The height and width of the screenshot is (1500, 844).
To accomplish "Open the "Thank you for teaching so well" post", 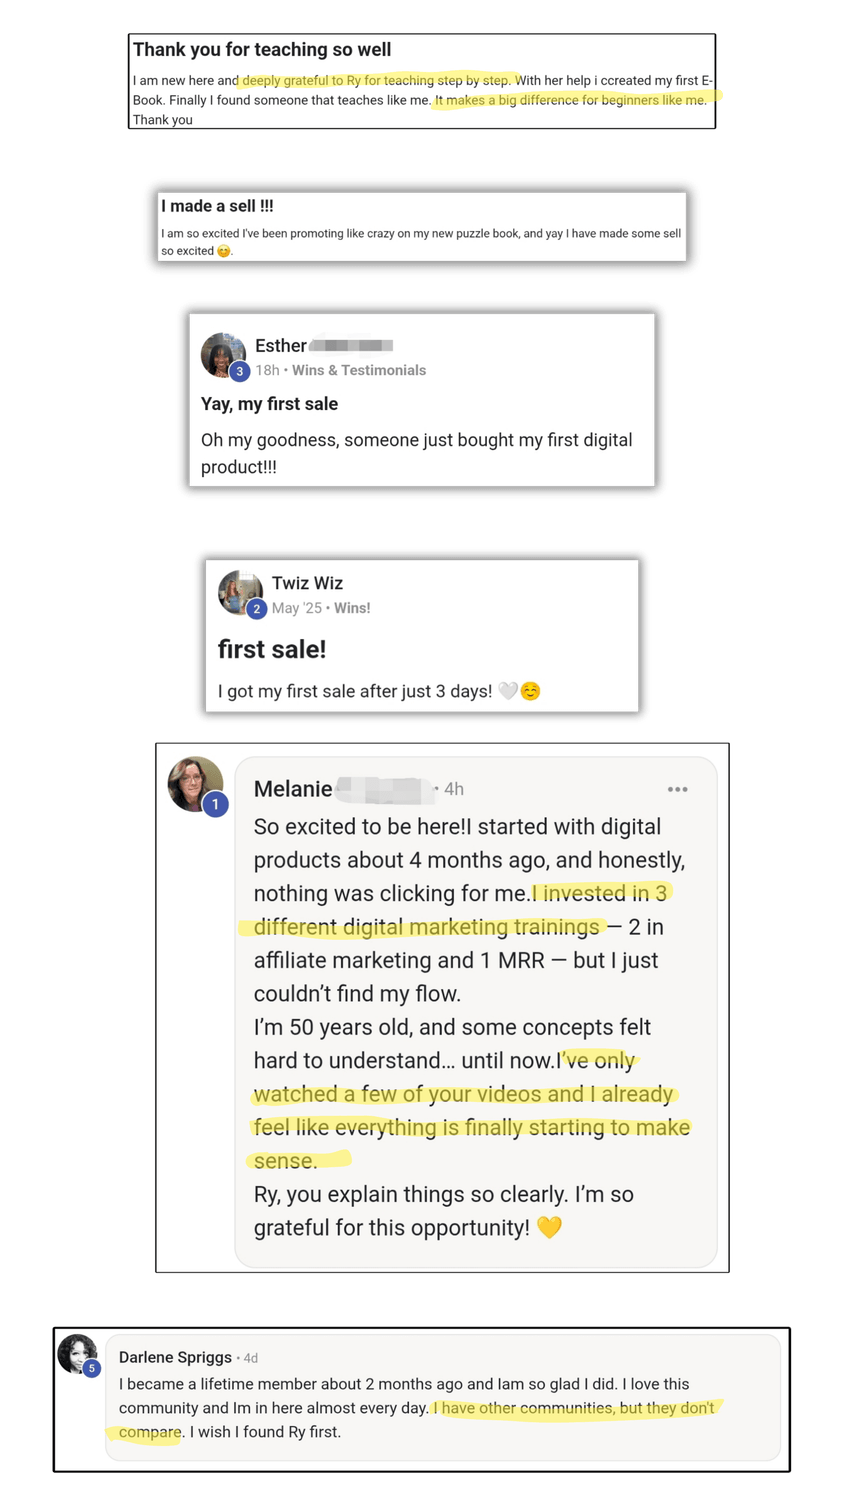I will 262,50.
